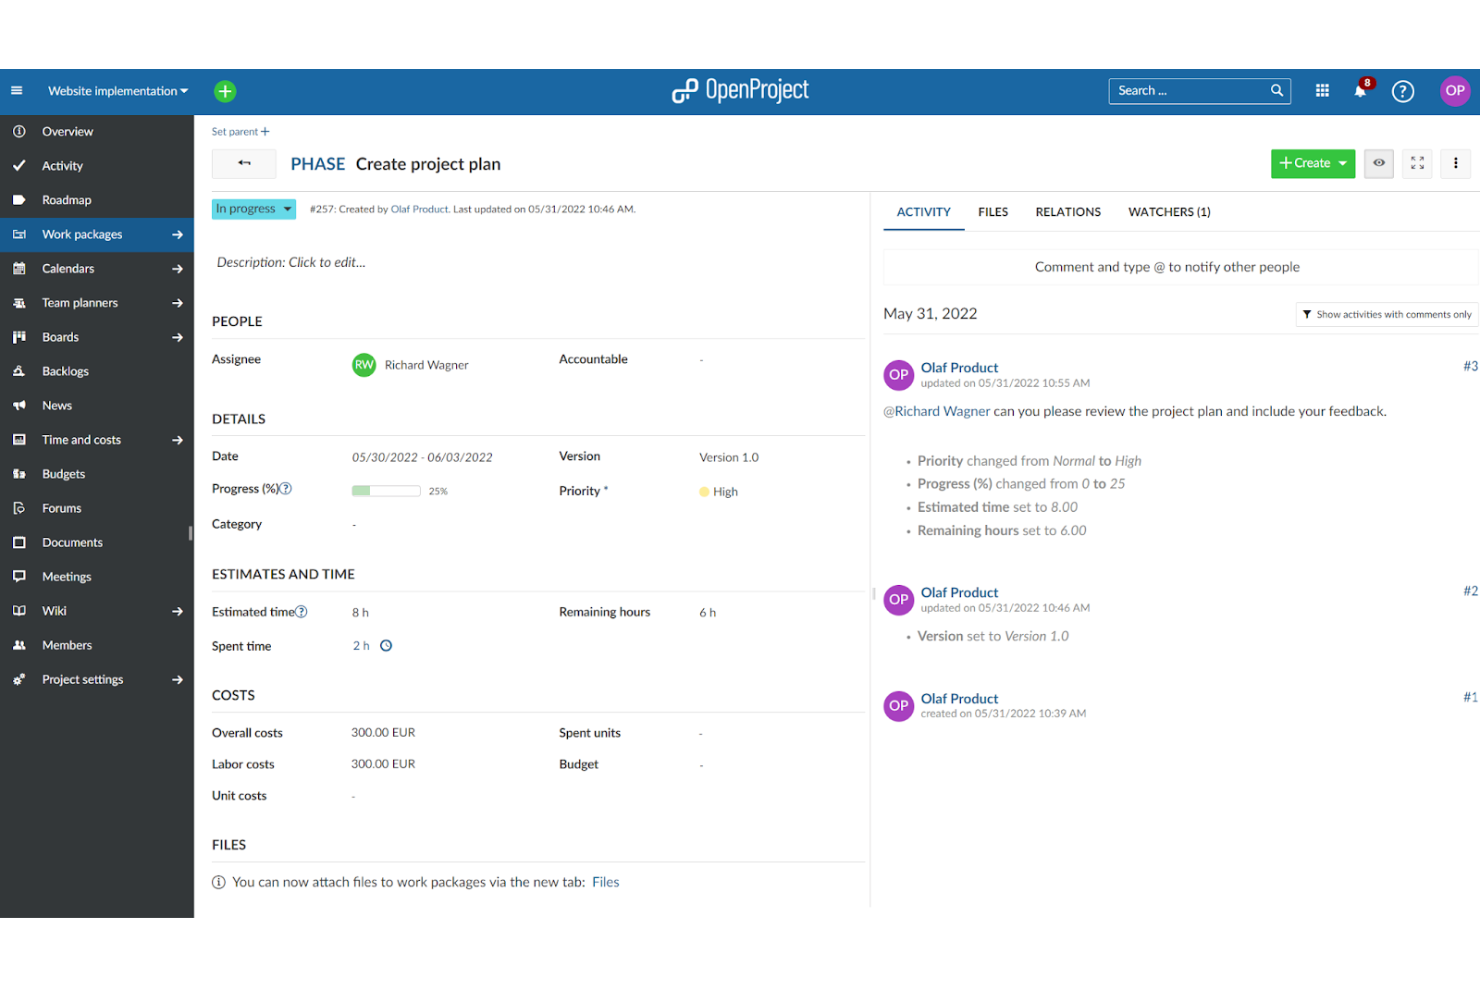Open the Meetings panel icon
The width and height of the screenshot is (1480, 987).
coord(19,576)
